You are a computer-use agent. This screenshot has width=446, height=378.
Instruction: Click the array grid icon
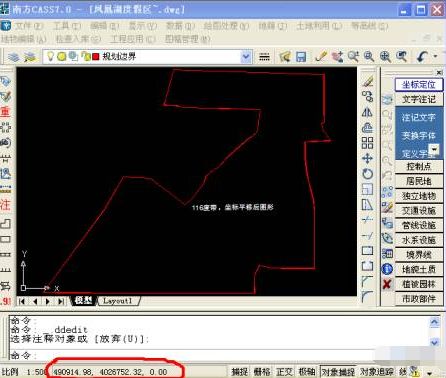(367, 143)
